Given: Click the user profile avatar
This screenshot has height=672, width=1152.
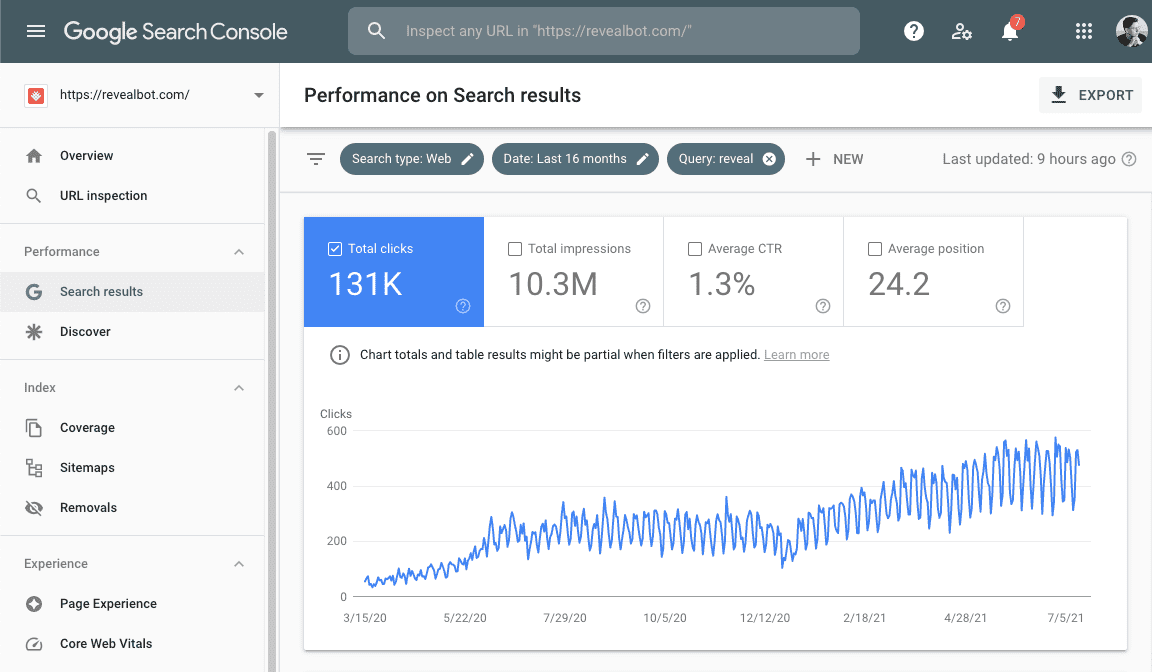Looking at the screenshot, I should point(1131,31).
